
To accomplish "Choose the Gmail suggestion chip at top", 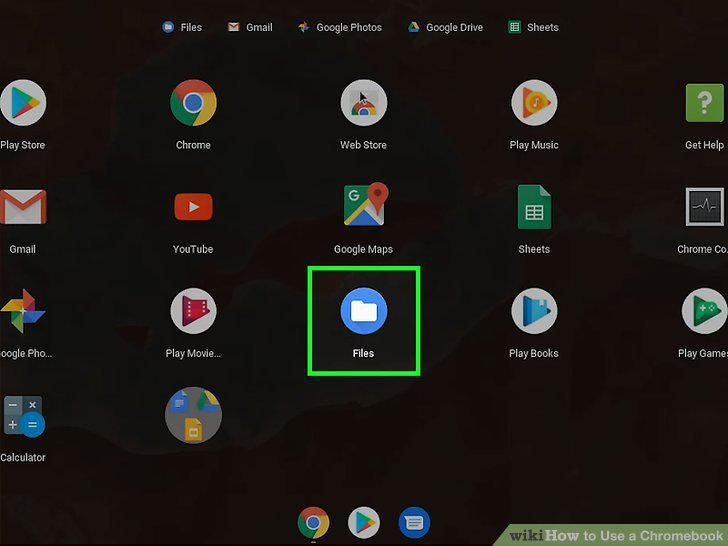I will click(250, 27).
